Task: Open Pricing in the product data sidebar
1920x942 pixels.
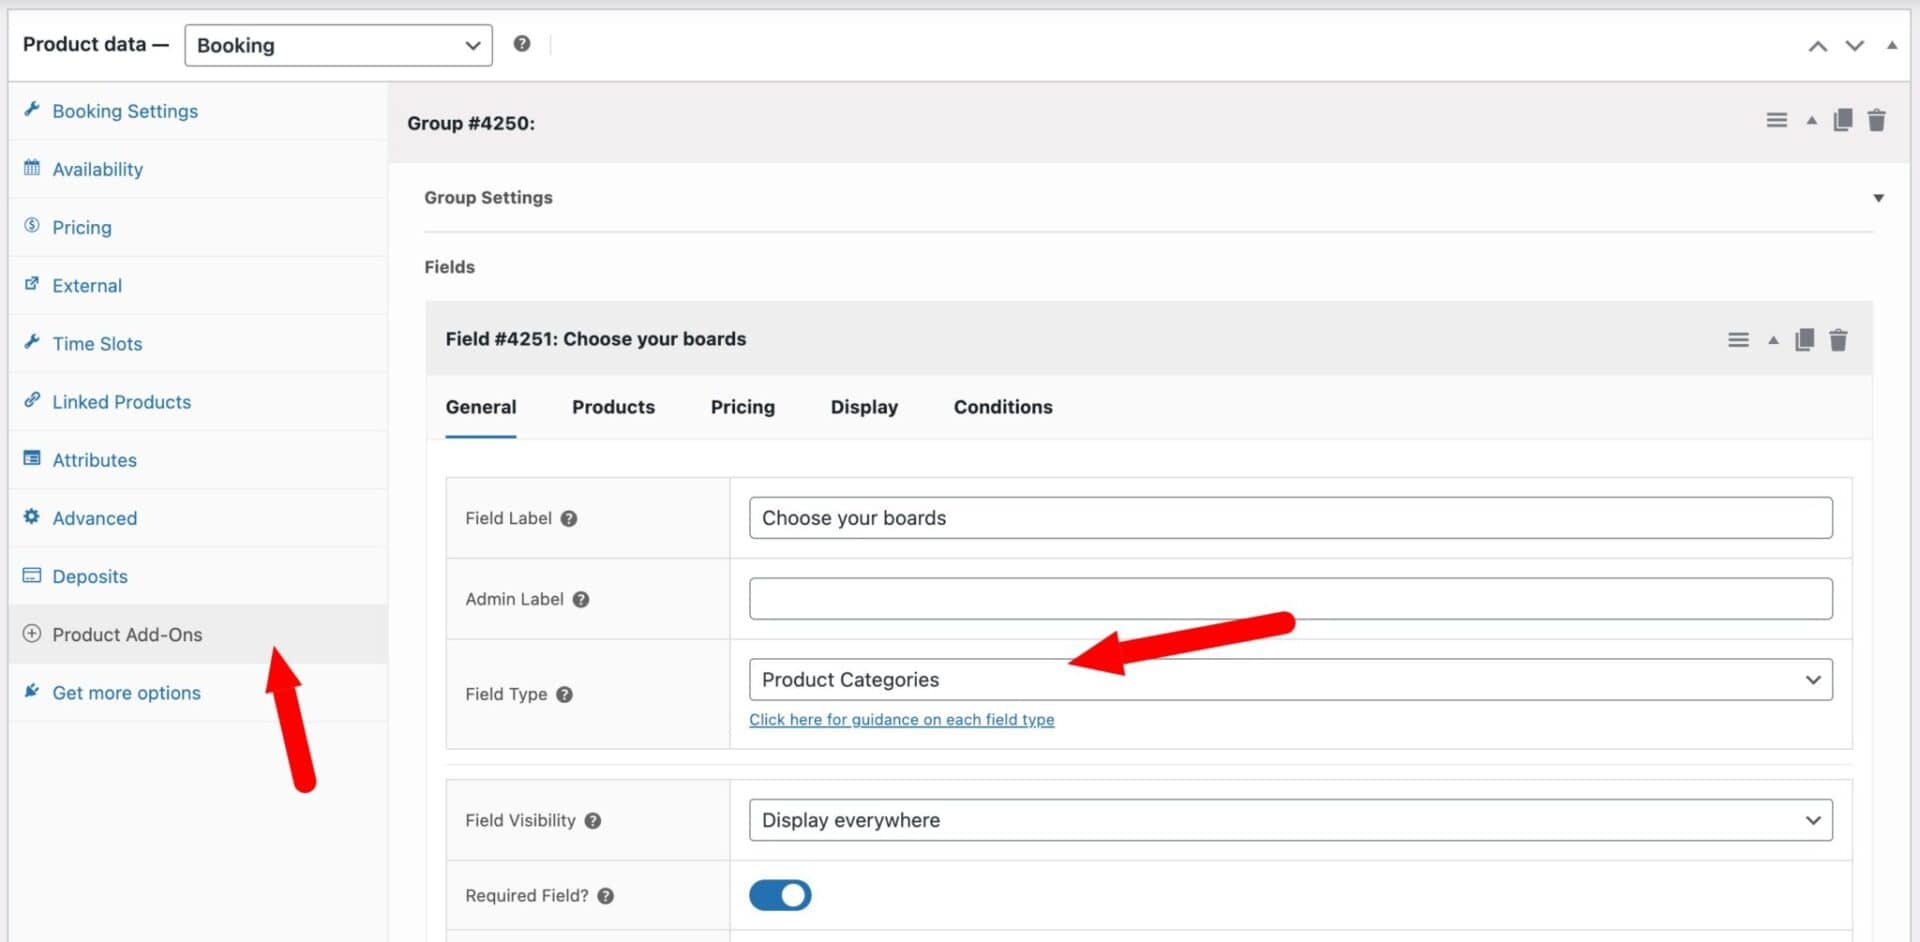Action: (x=198, y=227)
